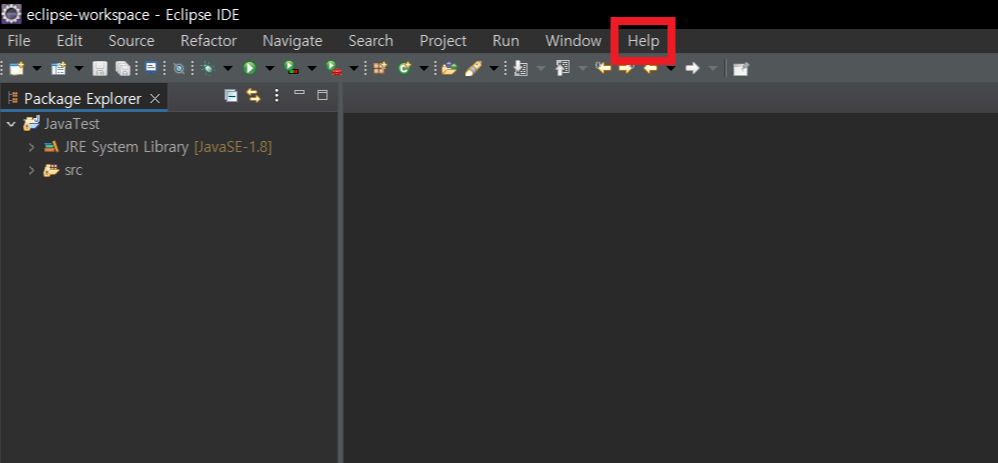
Task: Click the Forward navigation white arrow
Action: [x=692, y=68]
